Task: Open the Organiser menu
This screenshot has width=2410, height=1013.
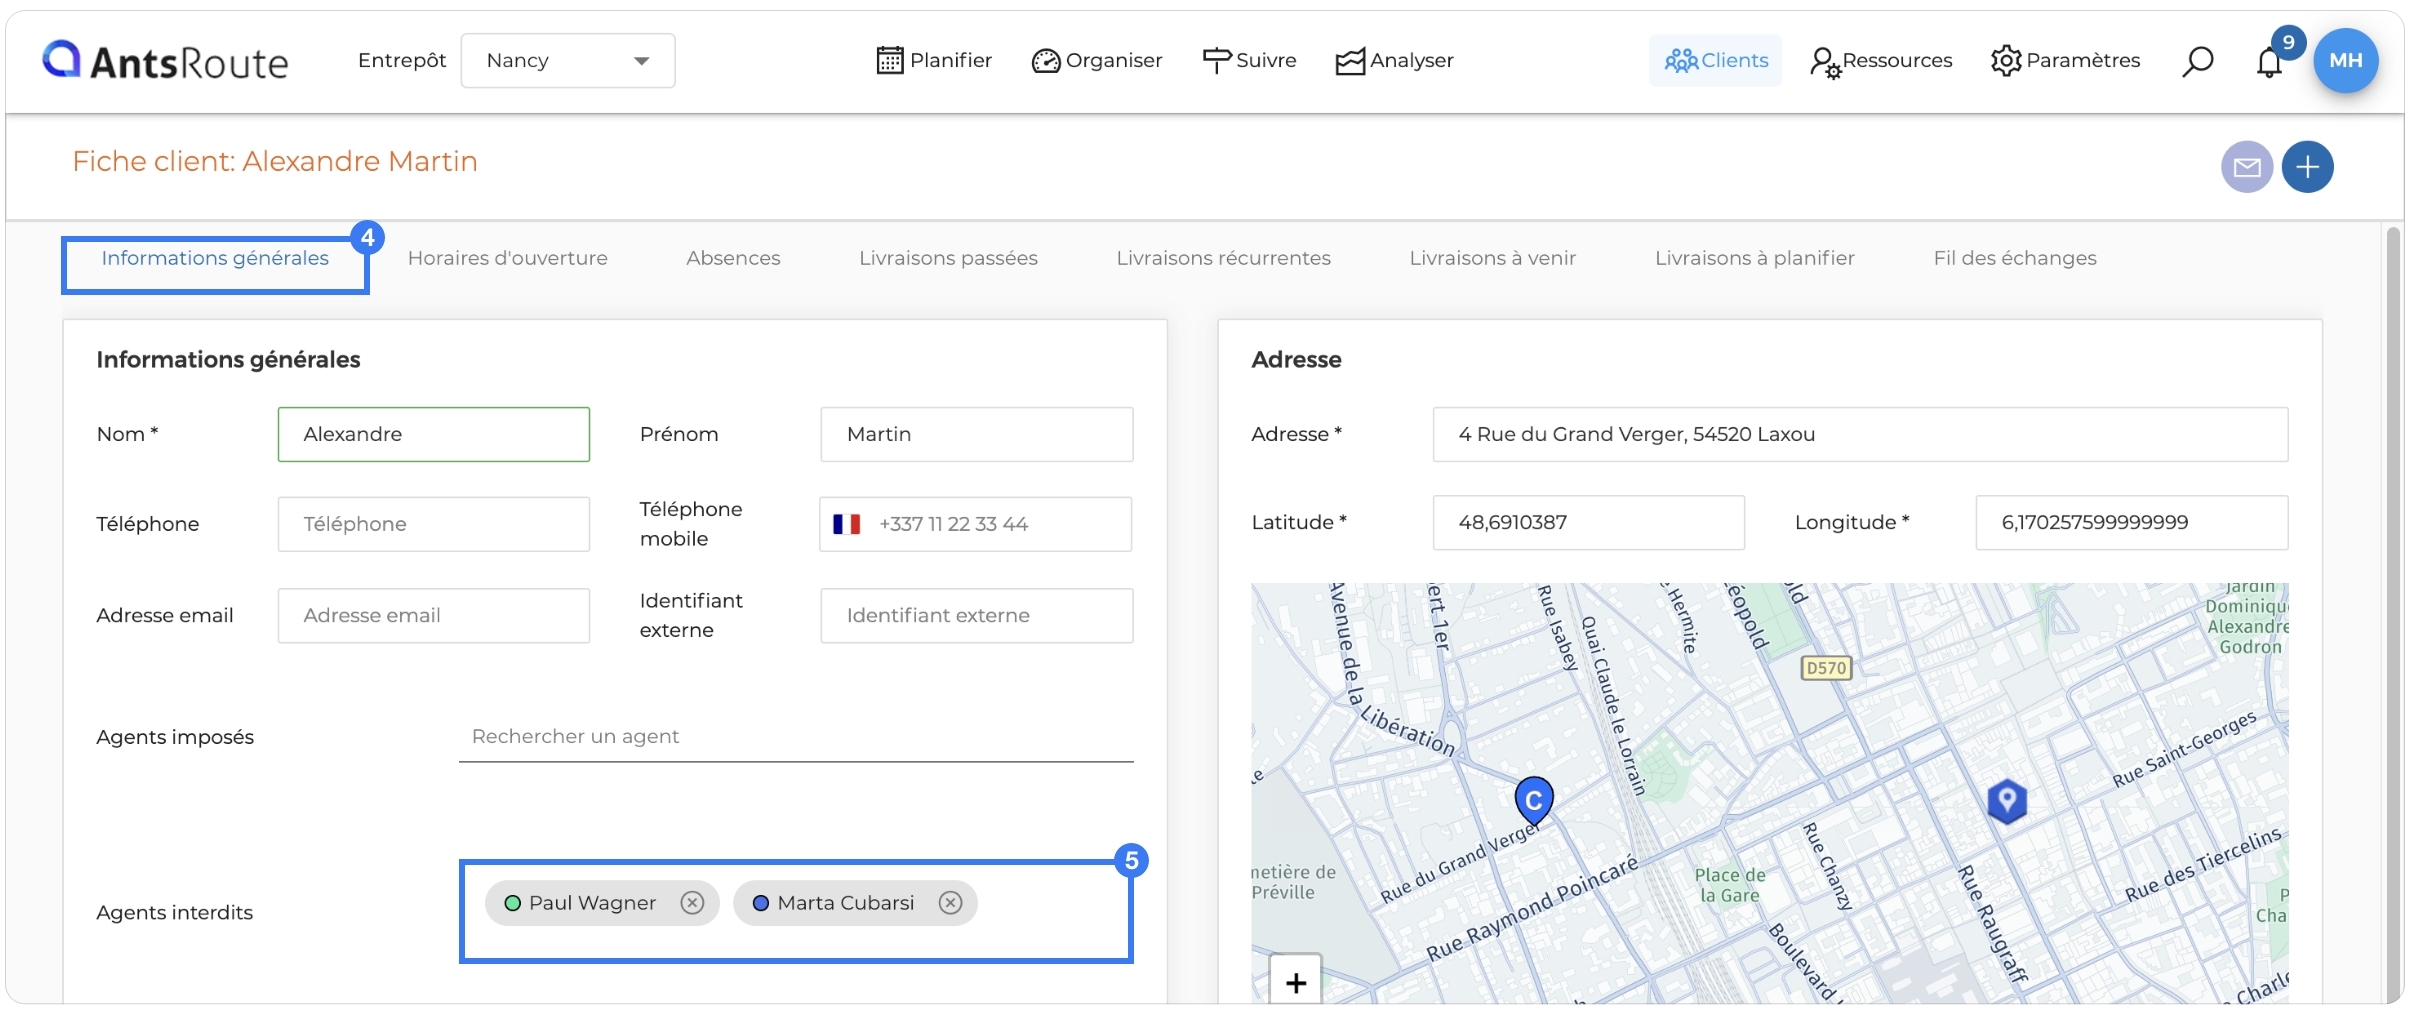Action: 1097,60
